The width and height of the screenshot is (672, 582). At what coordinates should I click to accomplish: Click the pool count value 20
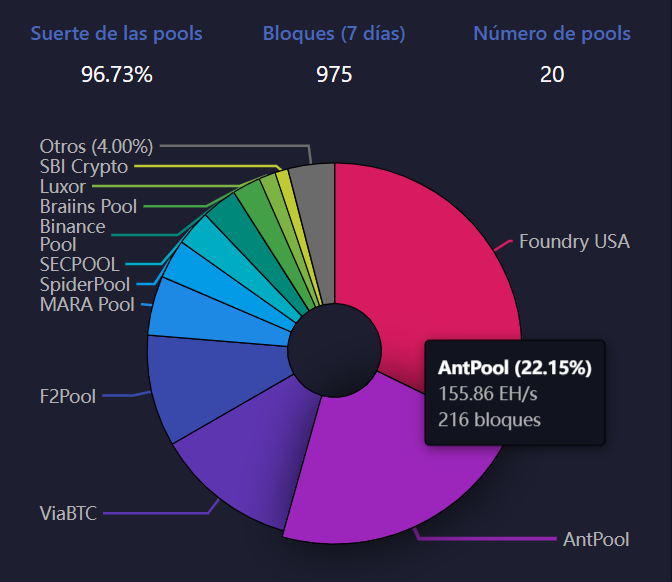552,75
